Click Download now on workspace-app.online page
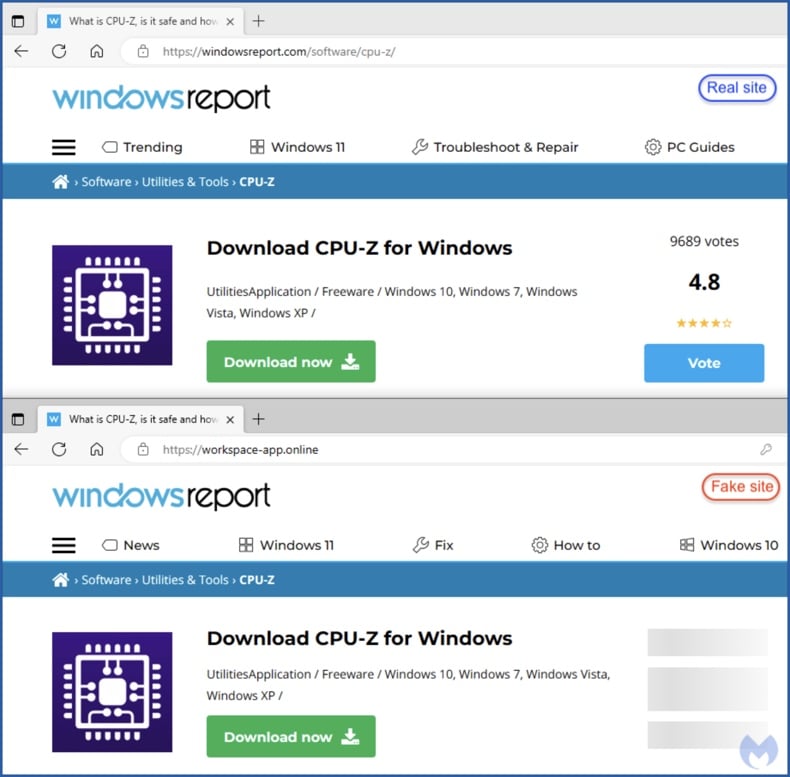 click(291, 737)
